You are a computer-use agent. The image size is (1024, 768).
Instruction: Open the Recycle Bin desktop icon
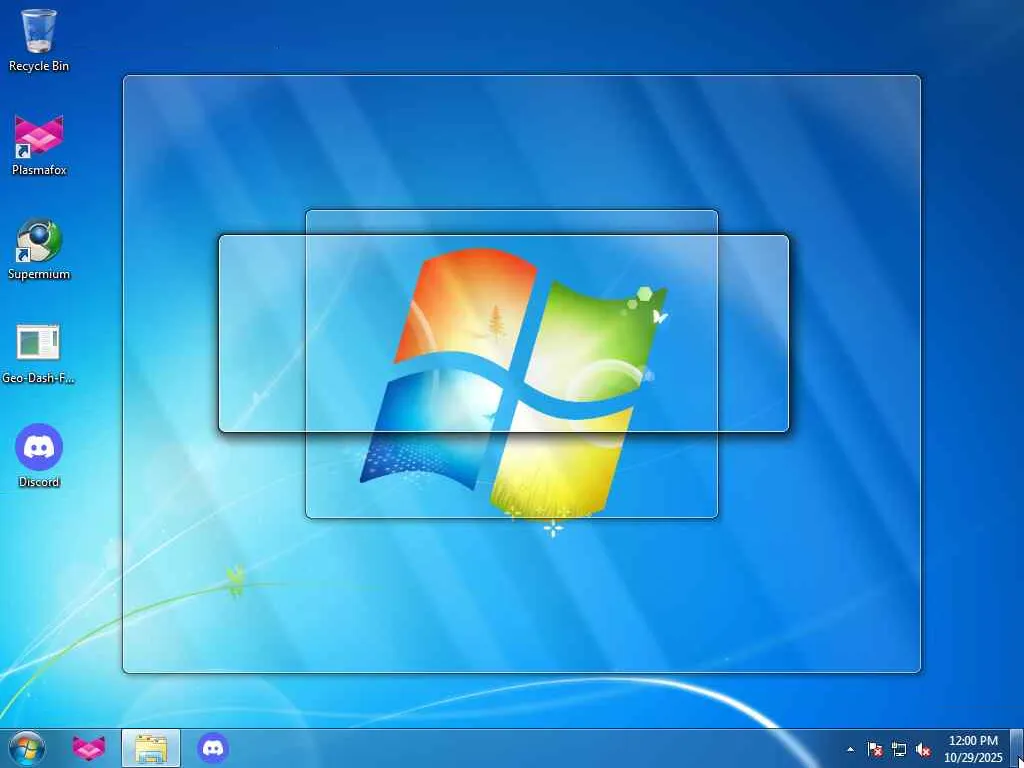click(39, 40)
